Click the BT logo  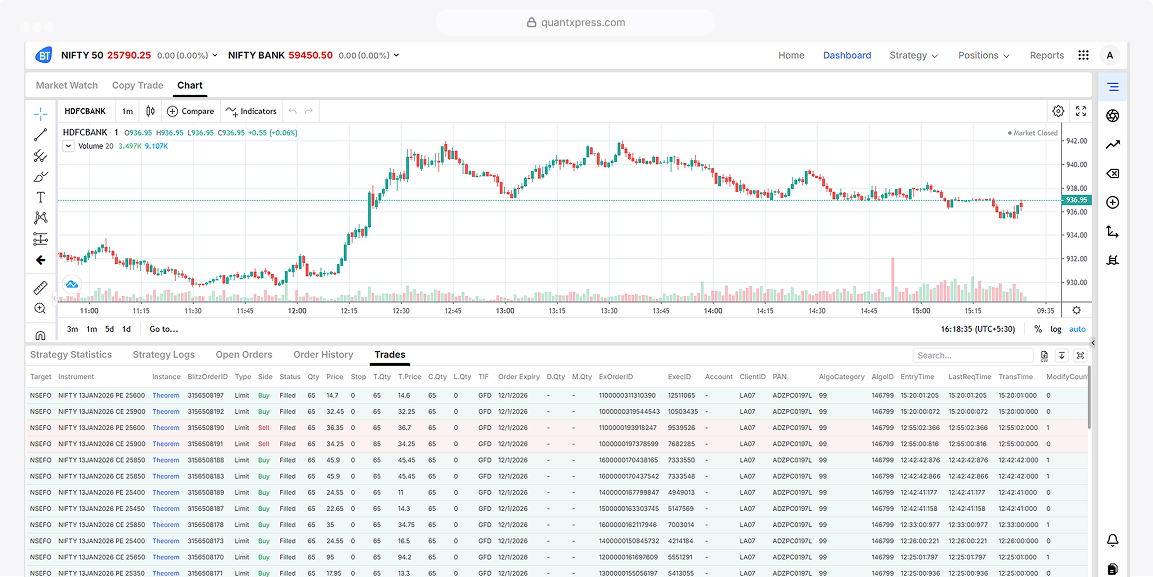(45, 55)
